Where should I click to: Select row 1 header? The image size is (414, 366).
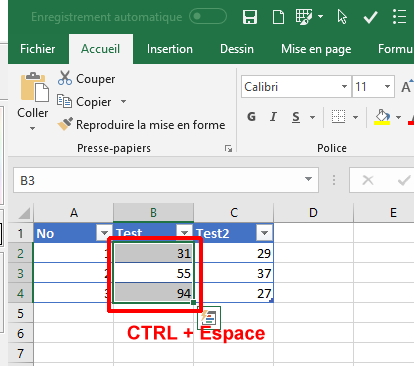point(20,233)
